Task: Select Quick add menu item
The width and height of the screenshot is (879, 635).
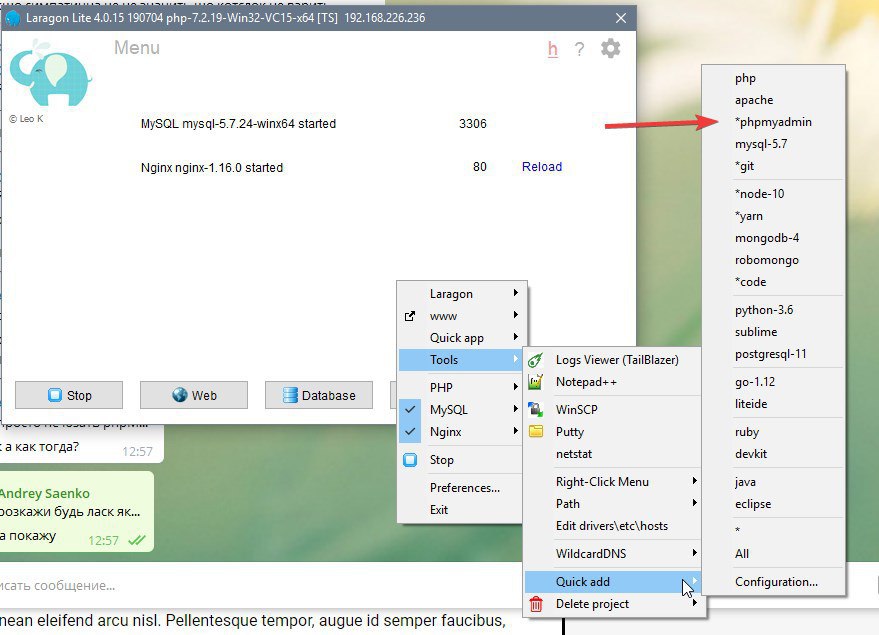Action: click(613, 582)
